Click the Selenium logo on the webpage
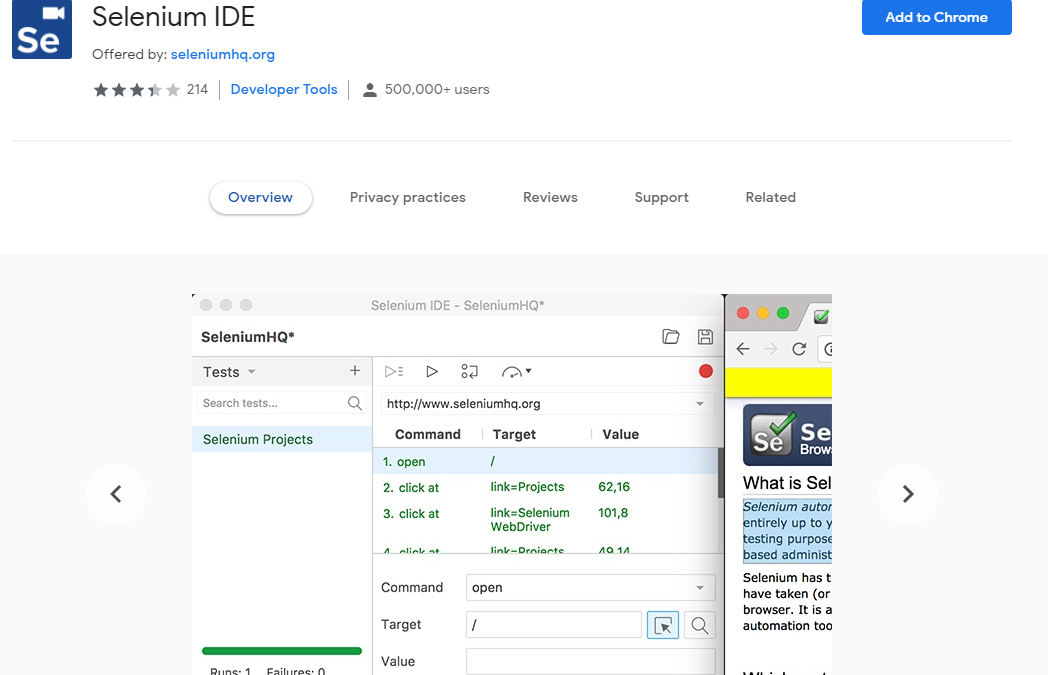This screenshot has width=1048, height=675. point(787,434)
